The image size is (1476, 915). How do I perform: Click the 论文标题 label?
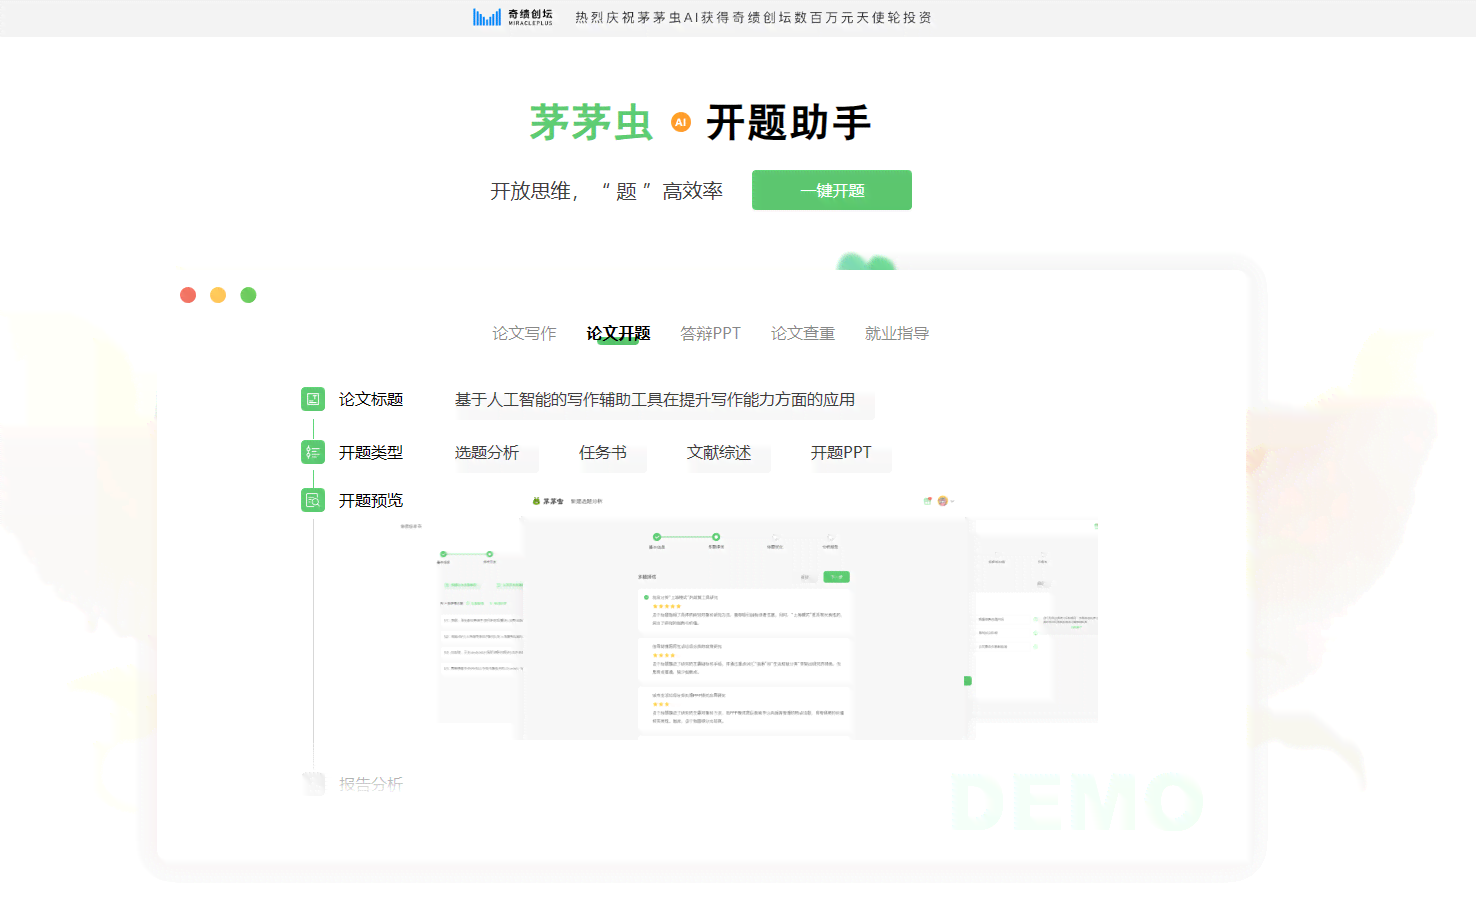pos(371,399)
